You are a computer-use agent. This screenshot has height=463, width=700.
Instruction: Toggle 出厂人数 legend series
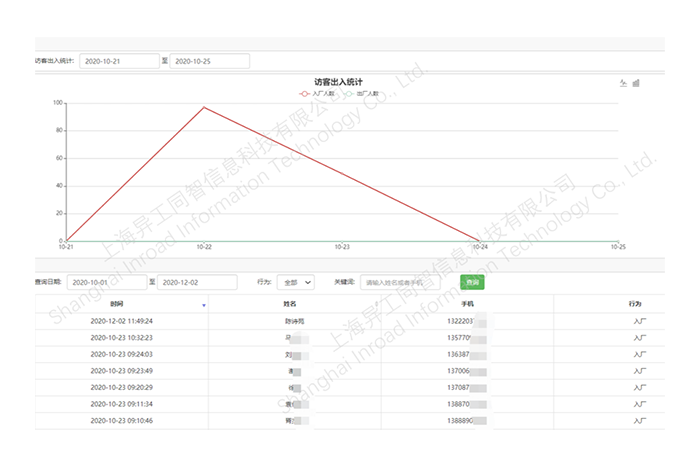[359, 93]
